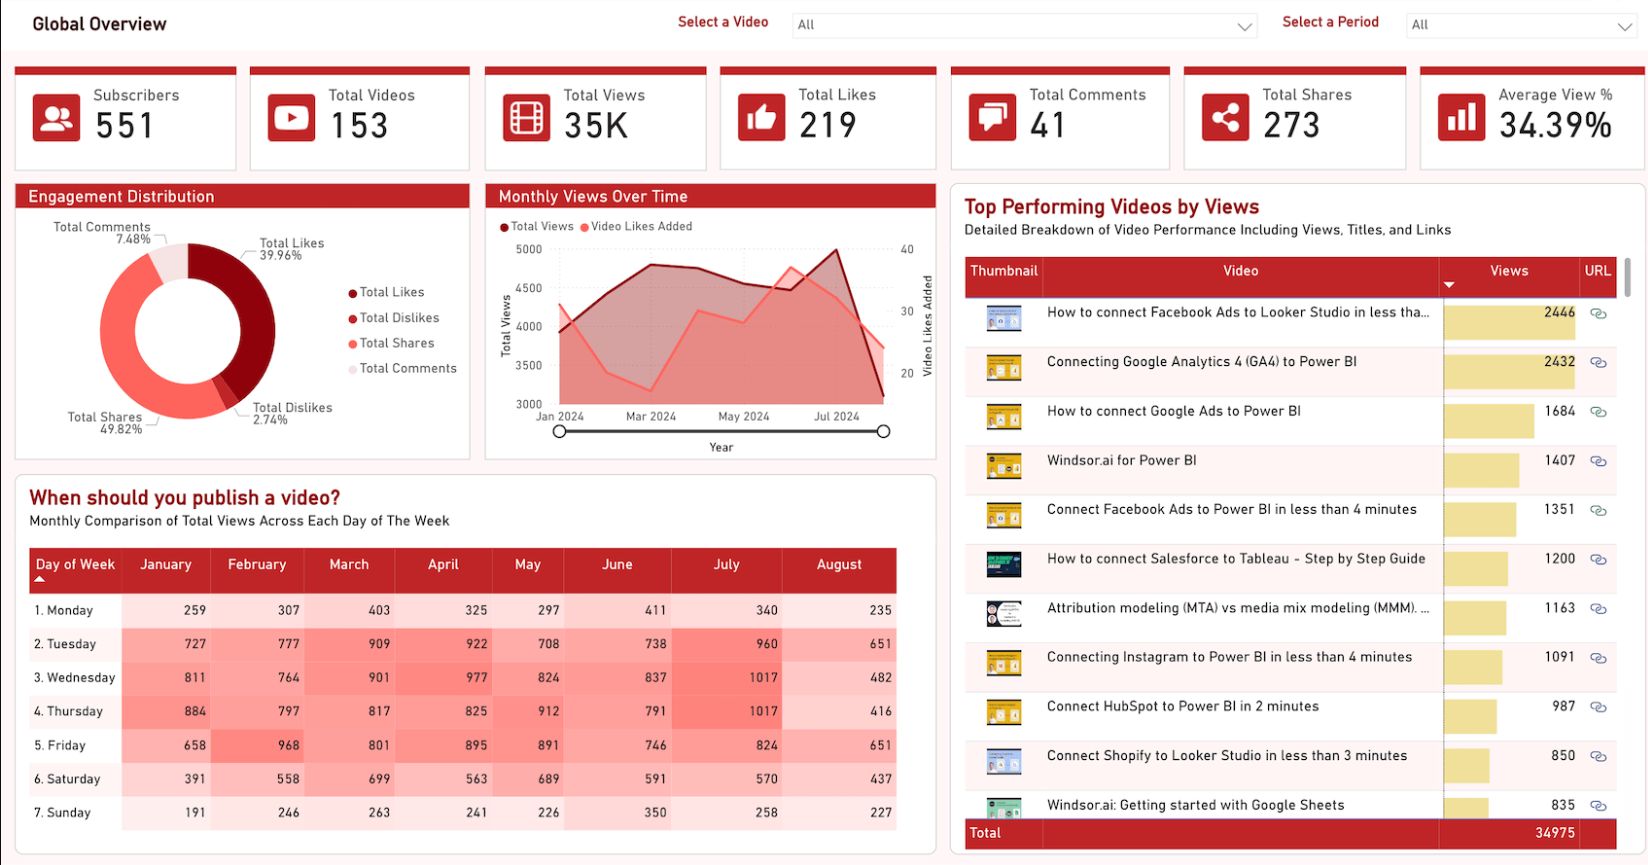The width and height of the screenshot is (1648, 865).
Task: Click the Total Likes thumbs-up icon
Action: (761, 118)
